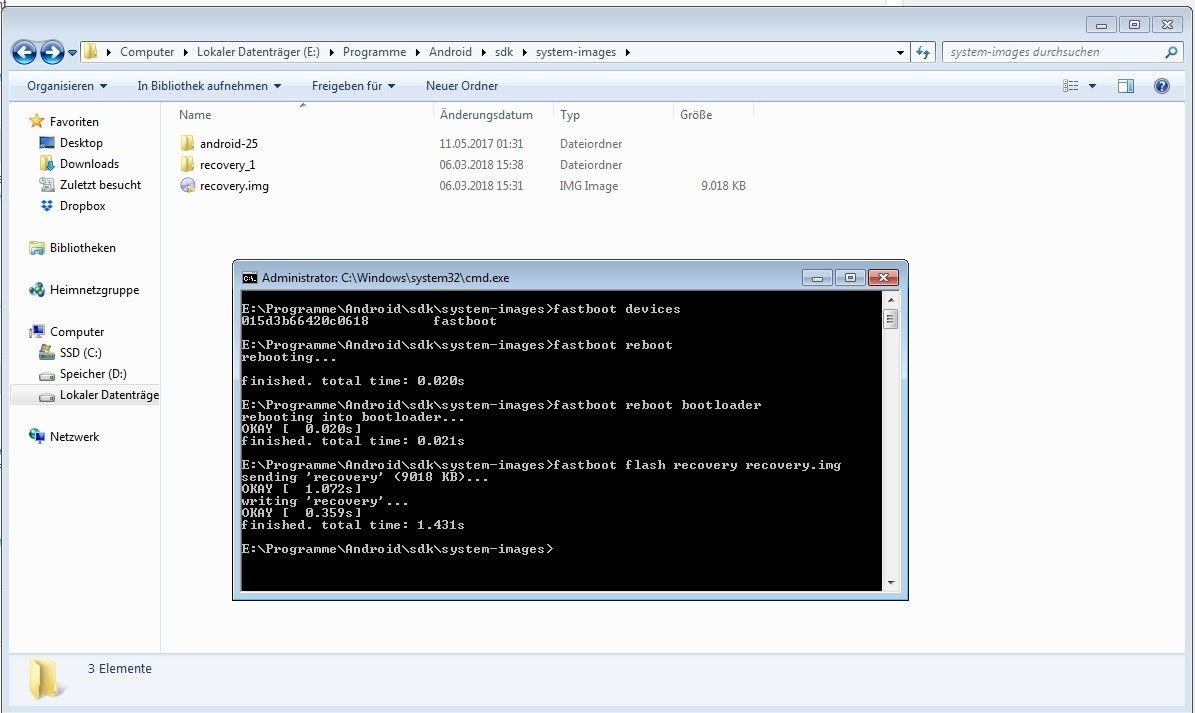Click the search magnifier icon
This screenshot has width=1195, height=713.
tap(1171, 52)
